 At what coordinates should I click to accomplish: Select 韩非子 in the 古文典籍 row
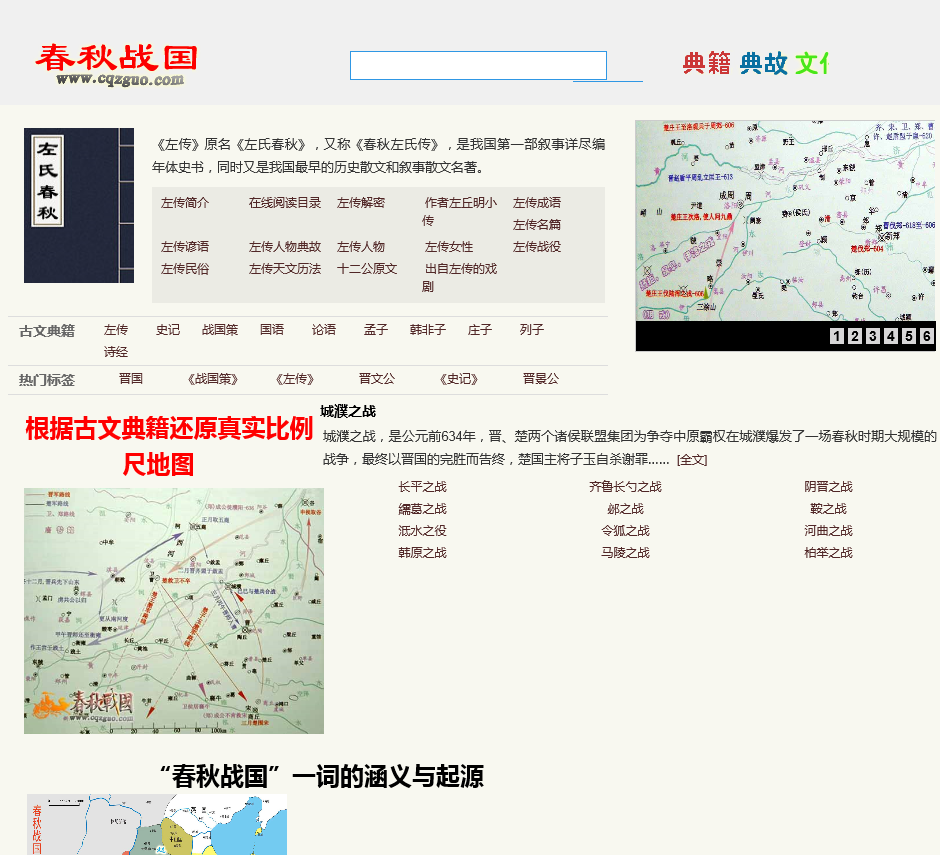pyautogui.click(x=427, y=330)
